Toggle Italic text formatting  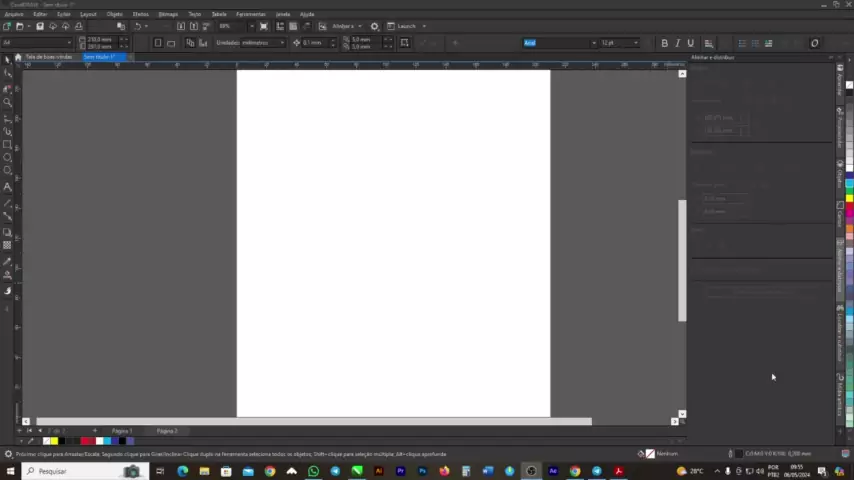tap(677, 43)
